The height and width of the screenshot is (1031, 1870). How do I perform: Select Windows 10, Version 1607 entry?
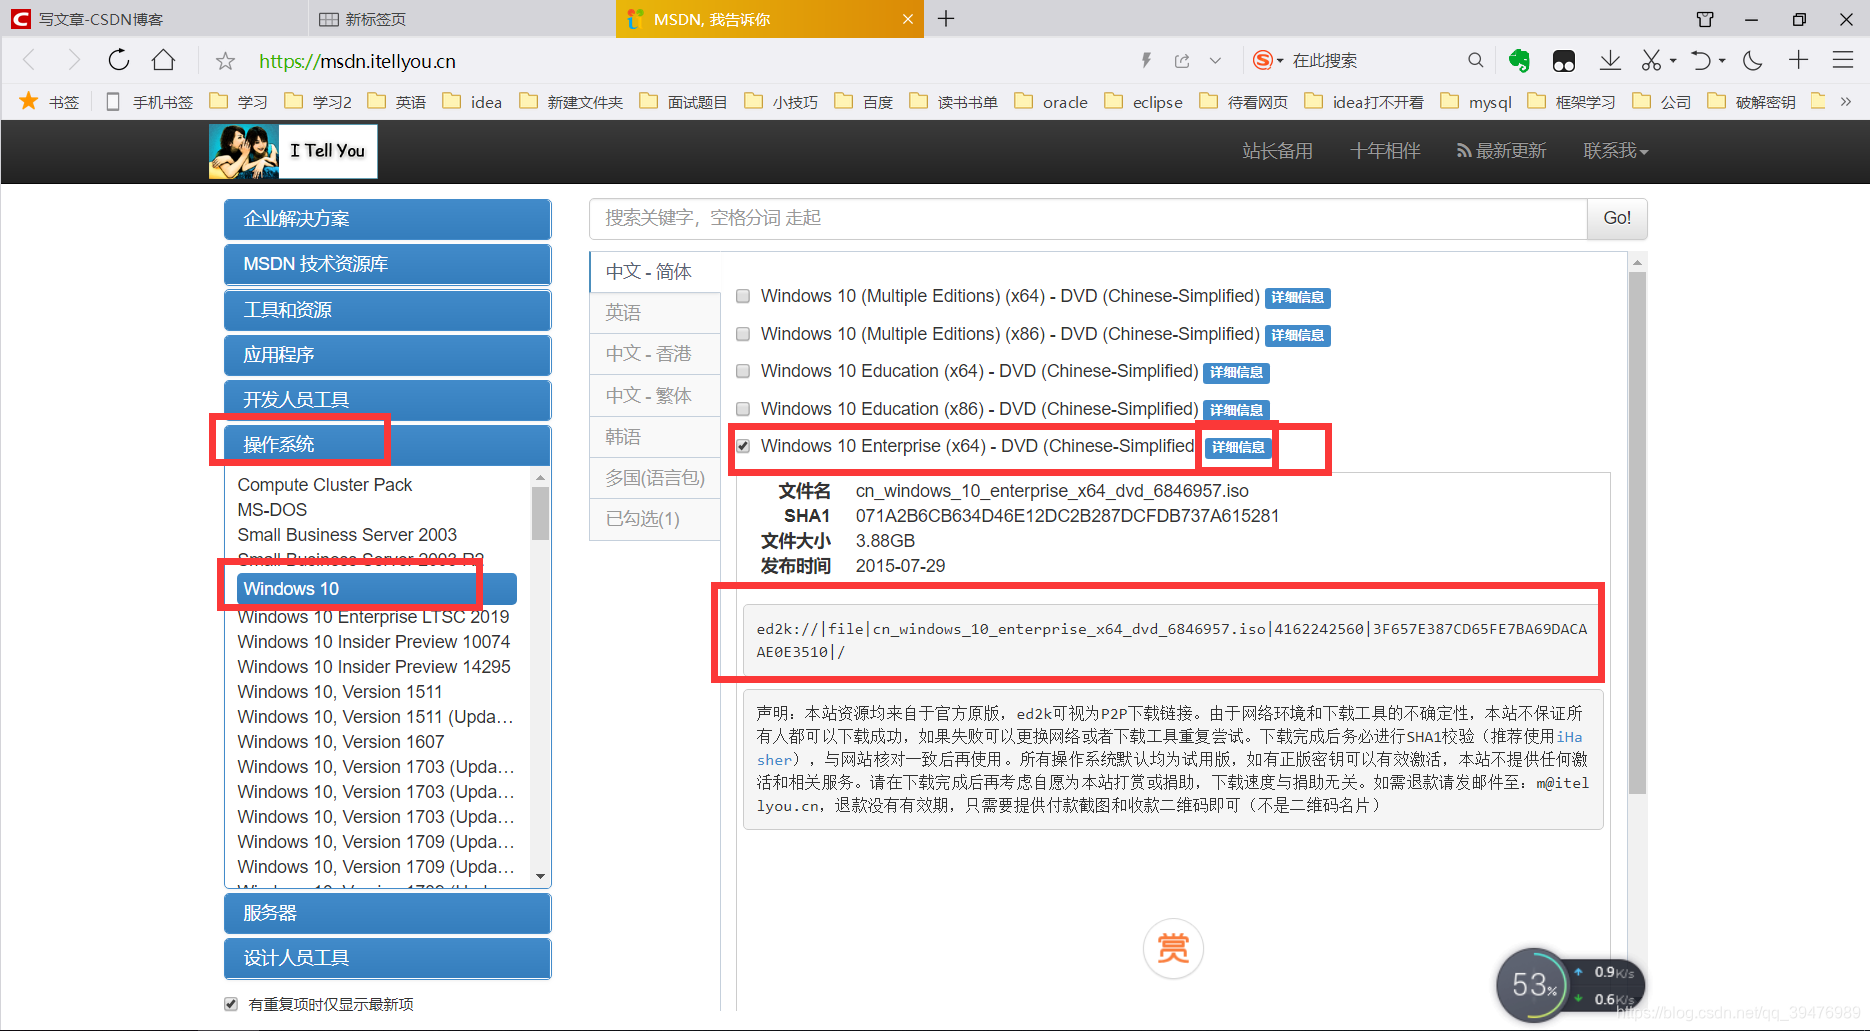(x=340, y=742)
